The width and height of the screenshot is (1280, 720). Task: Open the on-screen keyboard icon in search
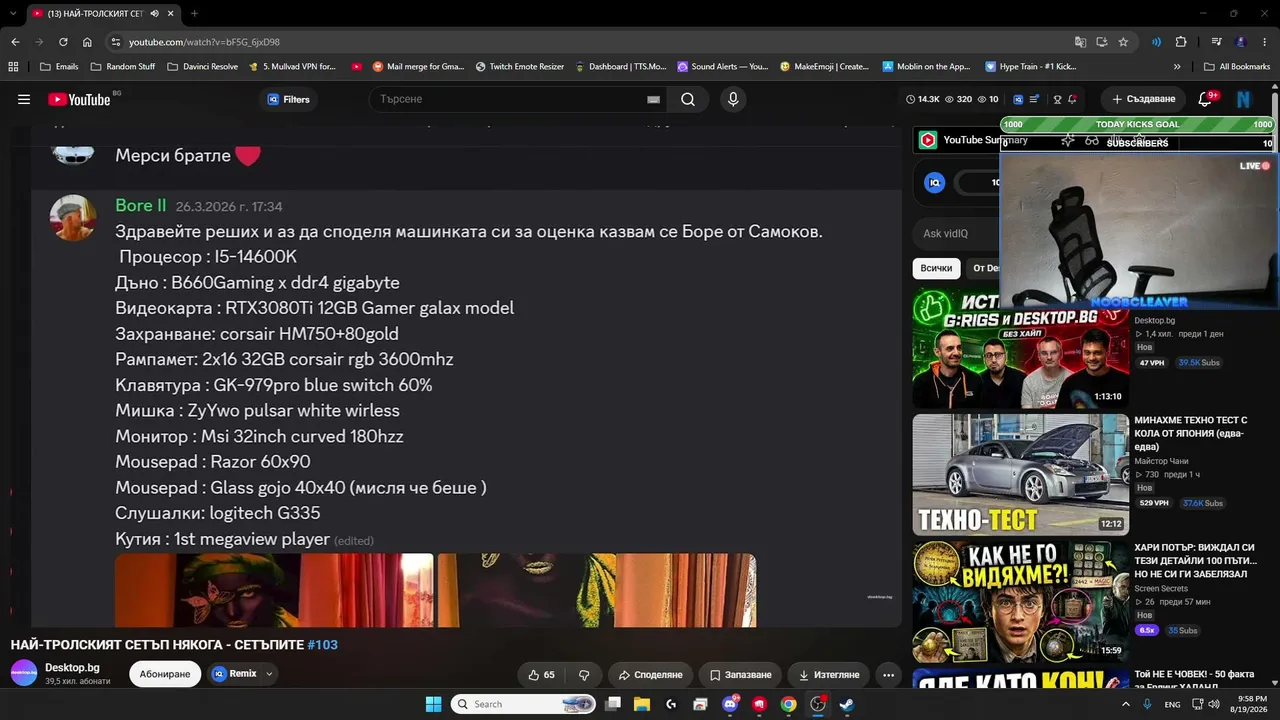point(653,99)
